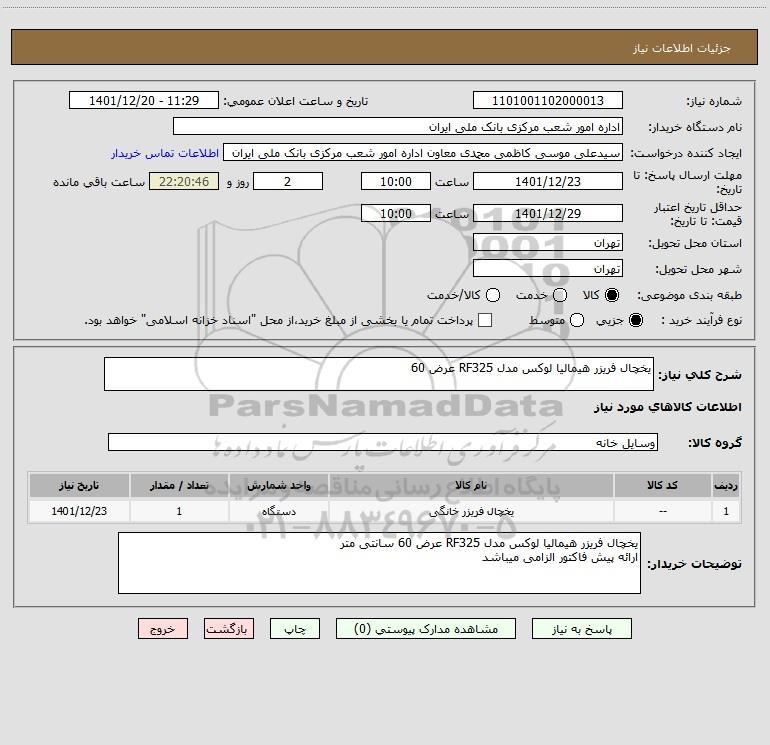Toggle the اسناد خزانه اسلامی payment checkbox
The width and height of the screenshot is (770, 745).
[x=485, y=320]
